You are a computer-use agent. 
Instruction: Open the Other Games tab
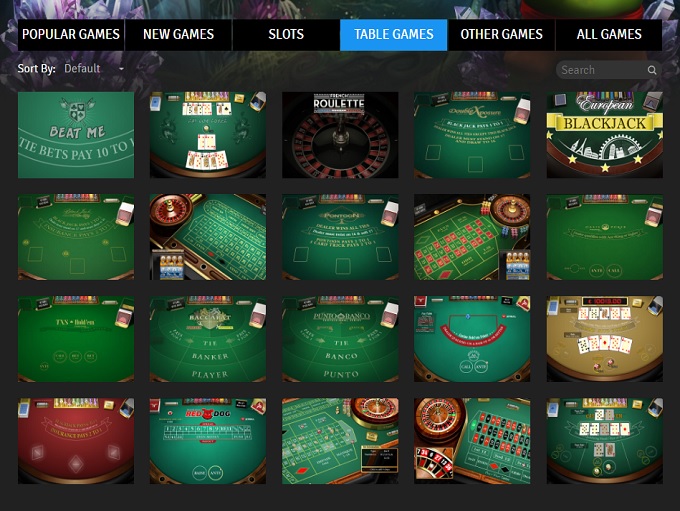501,35
